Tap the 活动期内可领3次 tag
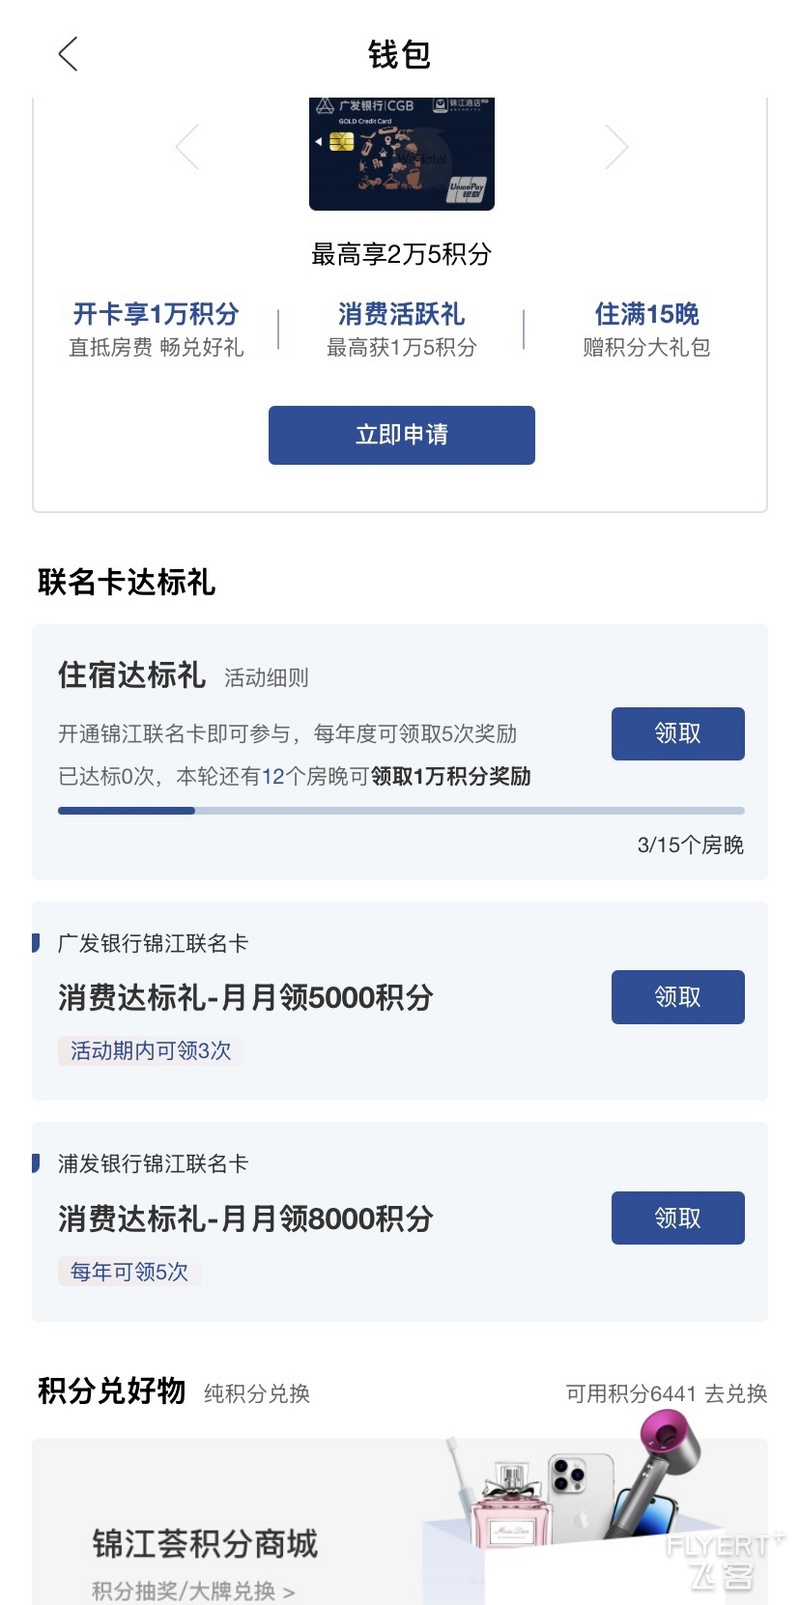 [x=150, y=1051]
